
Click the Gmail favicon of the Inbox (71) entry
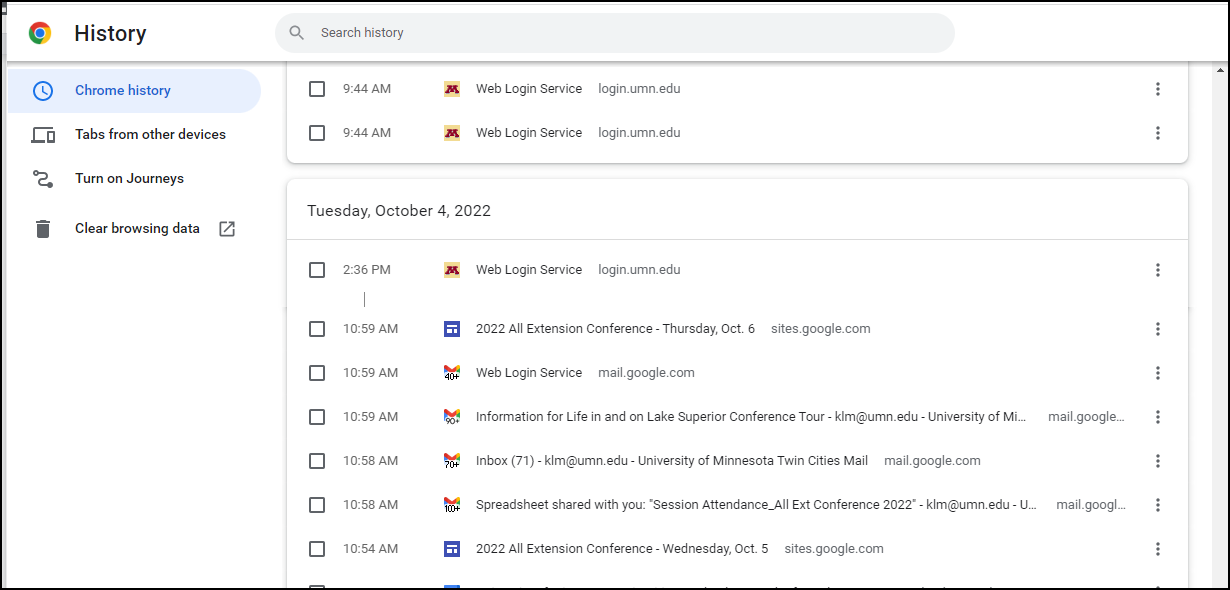(x=452, y=461)
